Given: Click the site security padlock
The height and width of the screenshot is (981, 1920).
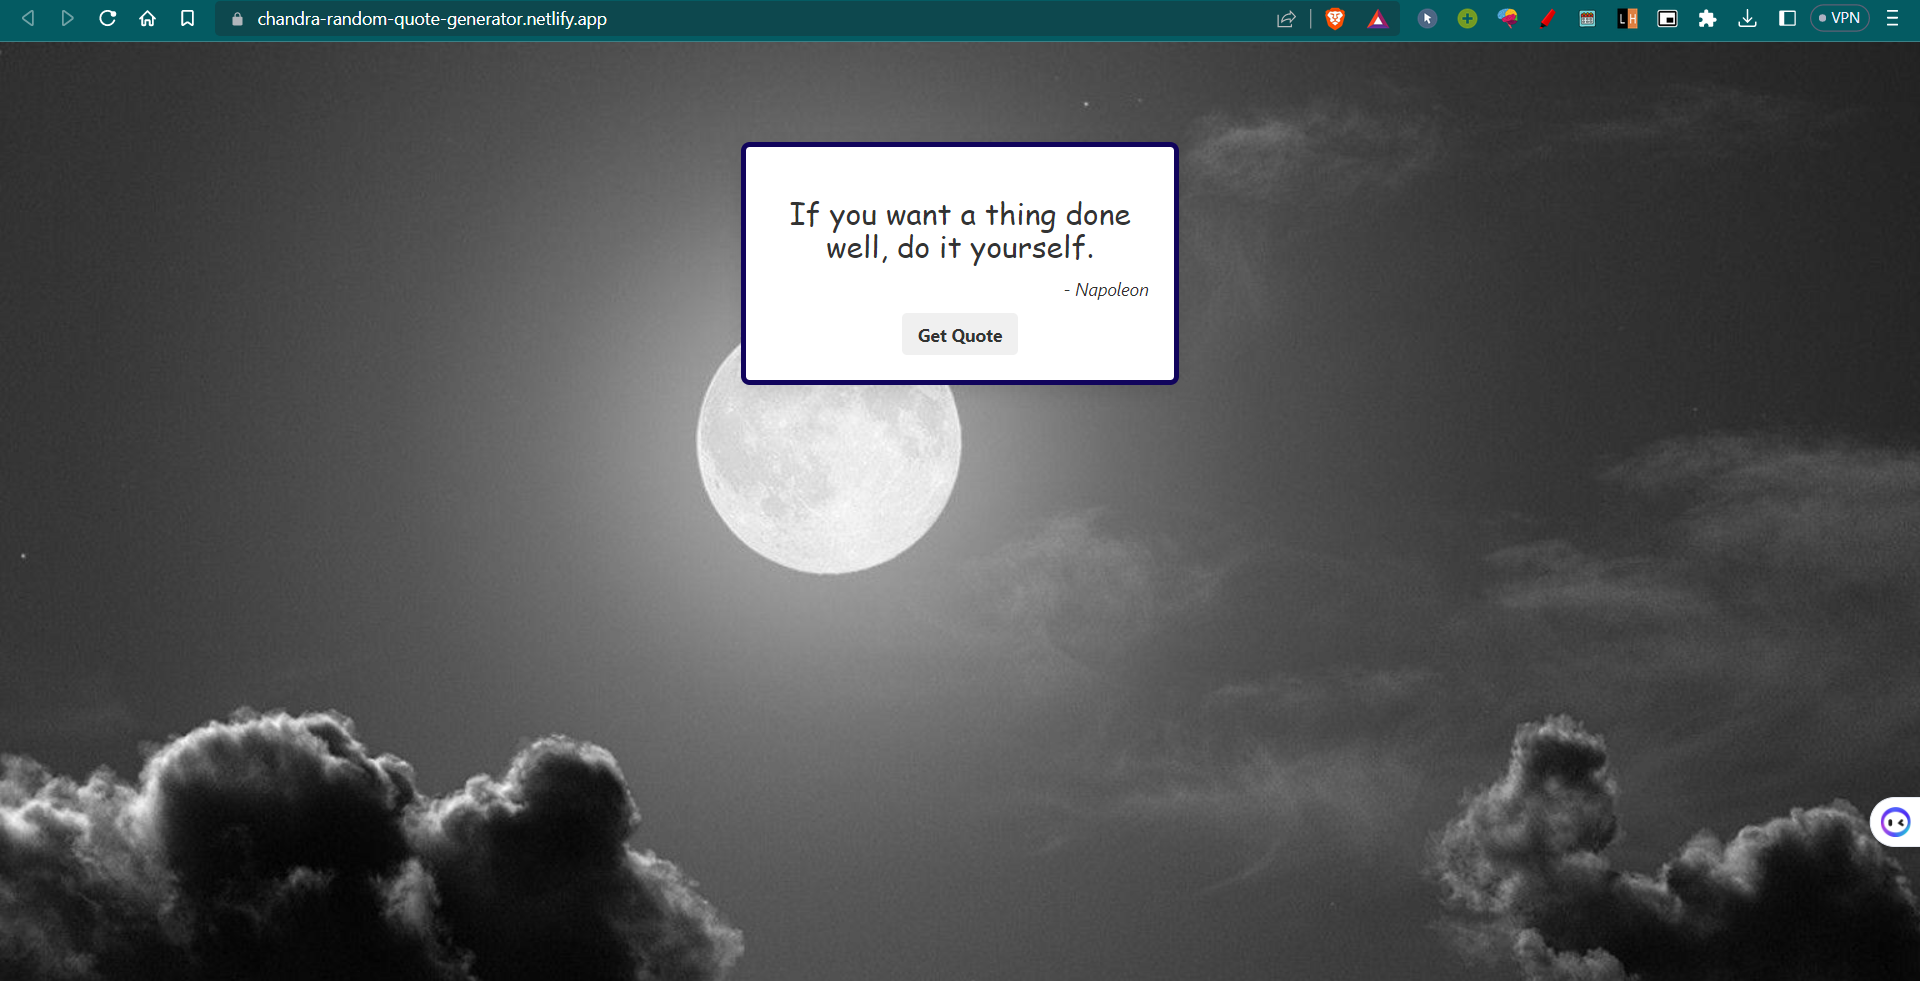Looking at the screenshot, I should click(x=236, y=18).
